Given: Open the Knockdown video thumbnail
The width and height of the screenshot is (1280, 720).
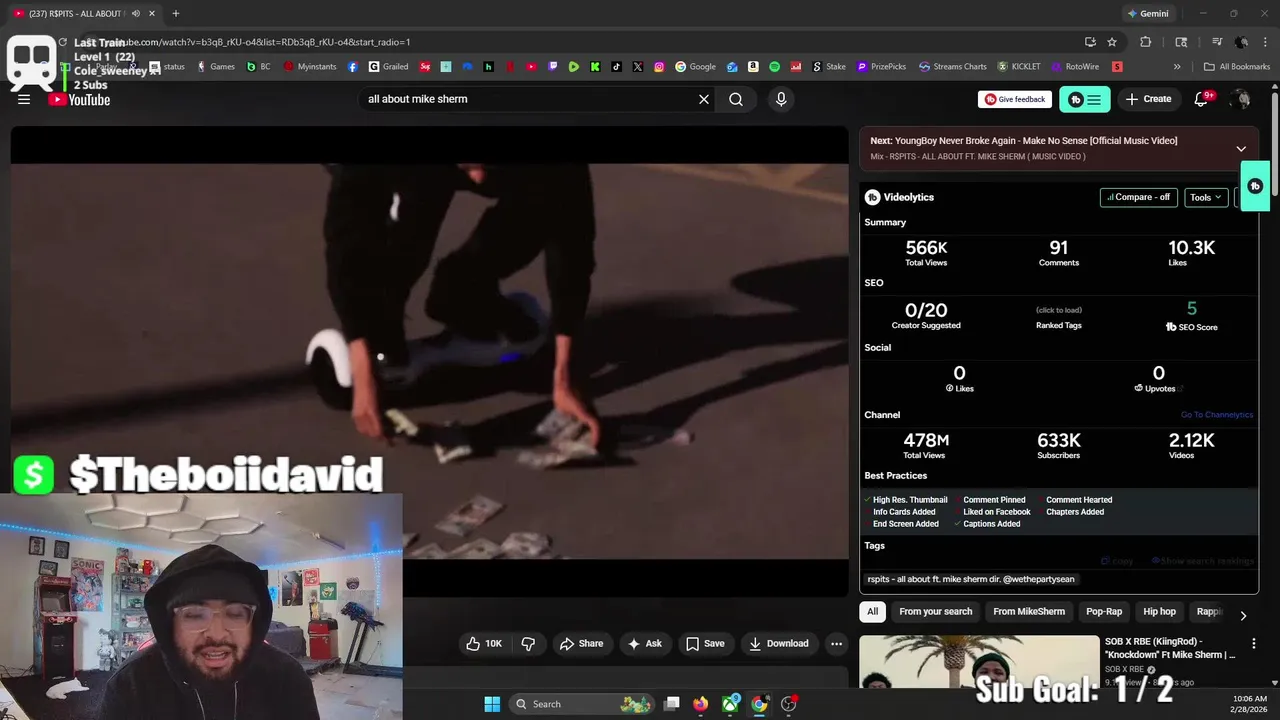Looking at the screenshot, I should click(x=978, y=661).
